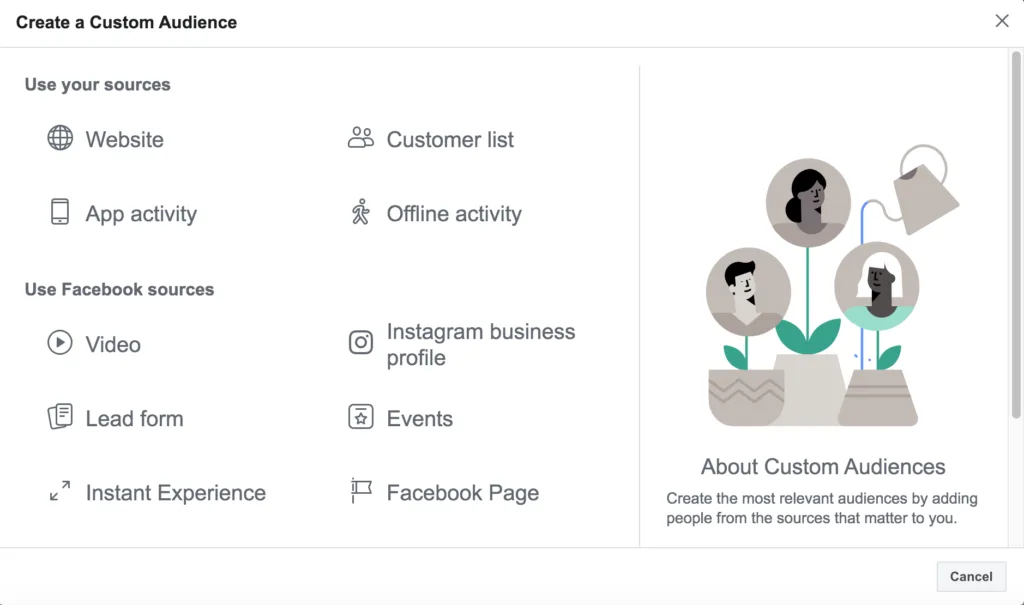The image size is (1024, 605).
Task: Pick the Offline activity walking person icon
Action: tap(360, 212)
